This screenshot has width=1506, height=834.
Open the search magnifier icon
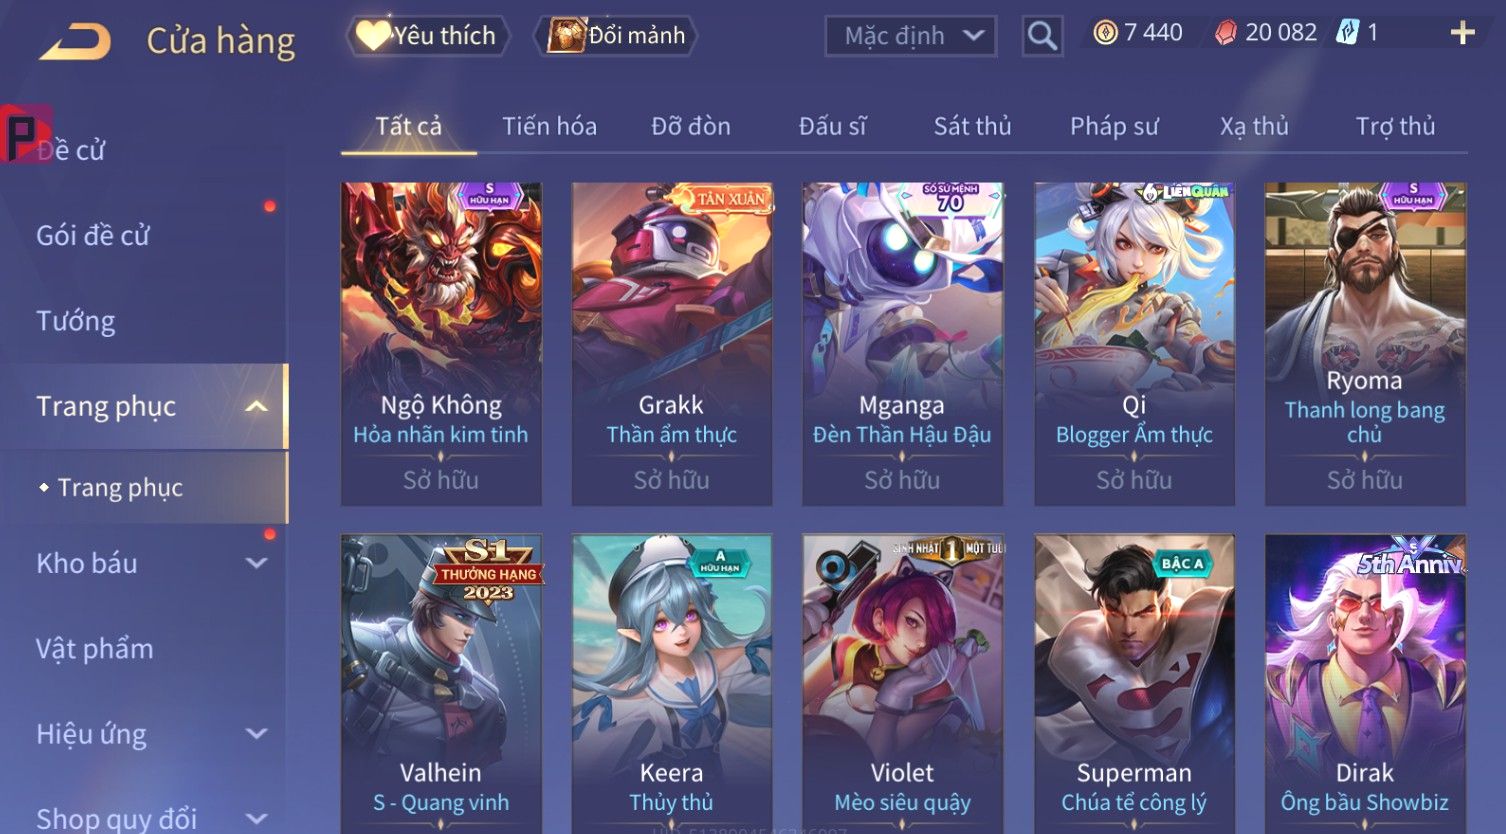click(x=1041, y=36)
